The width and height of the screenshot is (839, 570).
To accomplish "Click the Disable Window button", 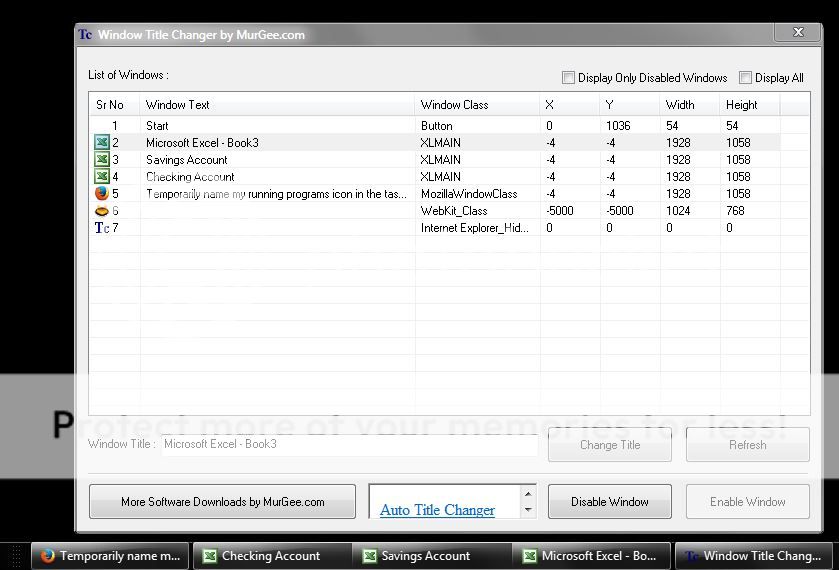I will pyautogui.click(x=609, y=502).
